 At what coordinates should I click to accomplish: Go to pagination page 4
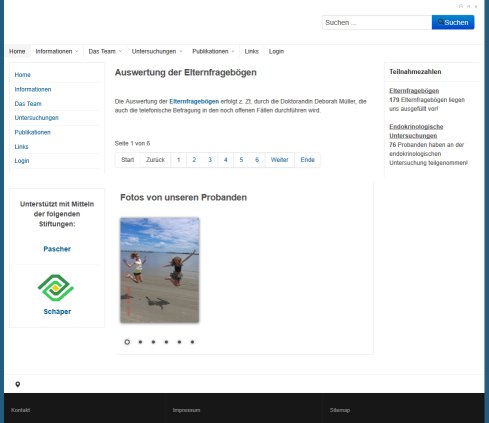point(226,160)
